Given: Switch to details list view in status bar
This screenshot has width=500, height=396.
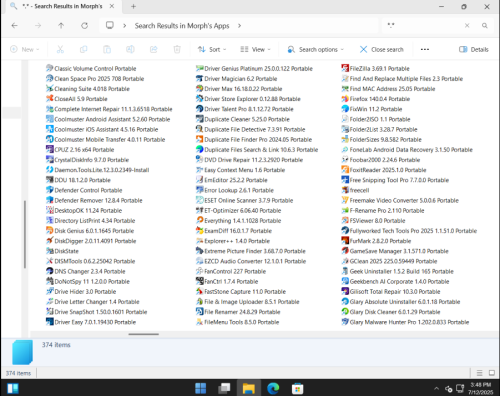Looking at the screenshot, I should pos(479,373).
